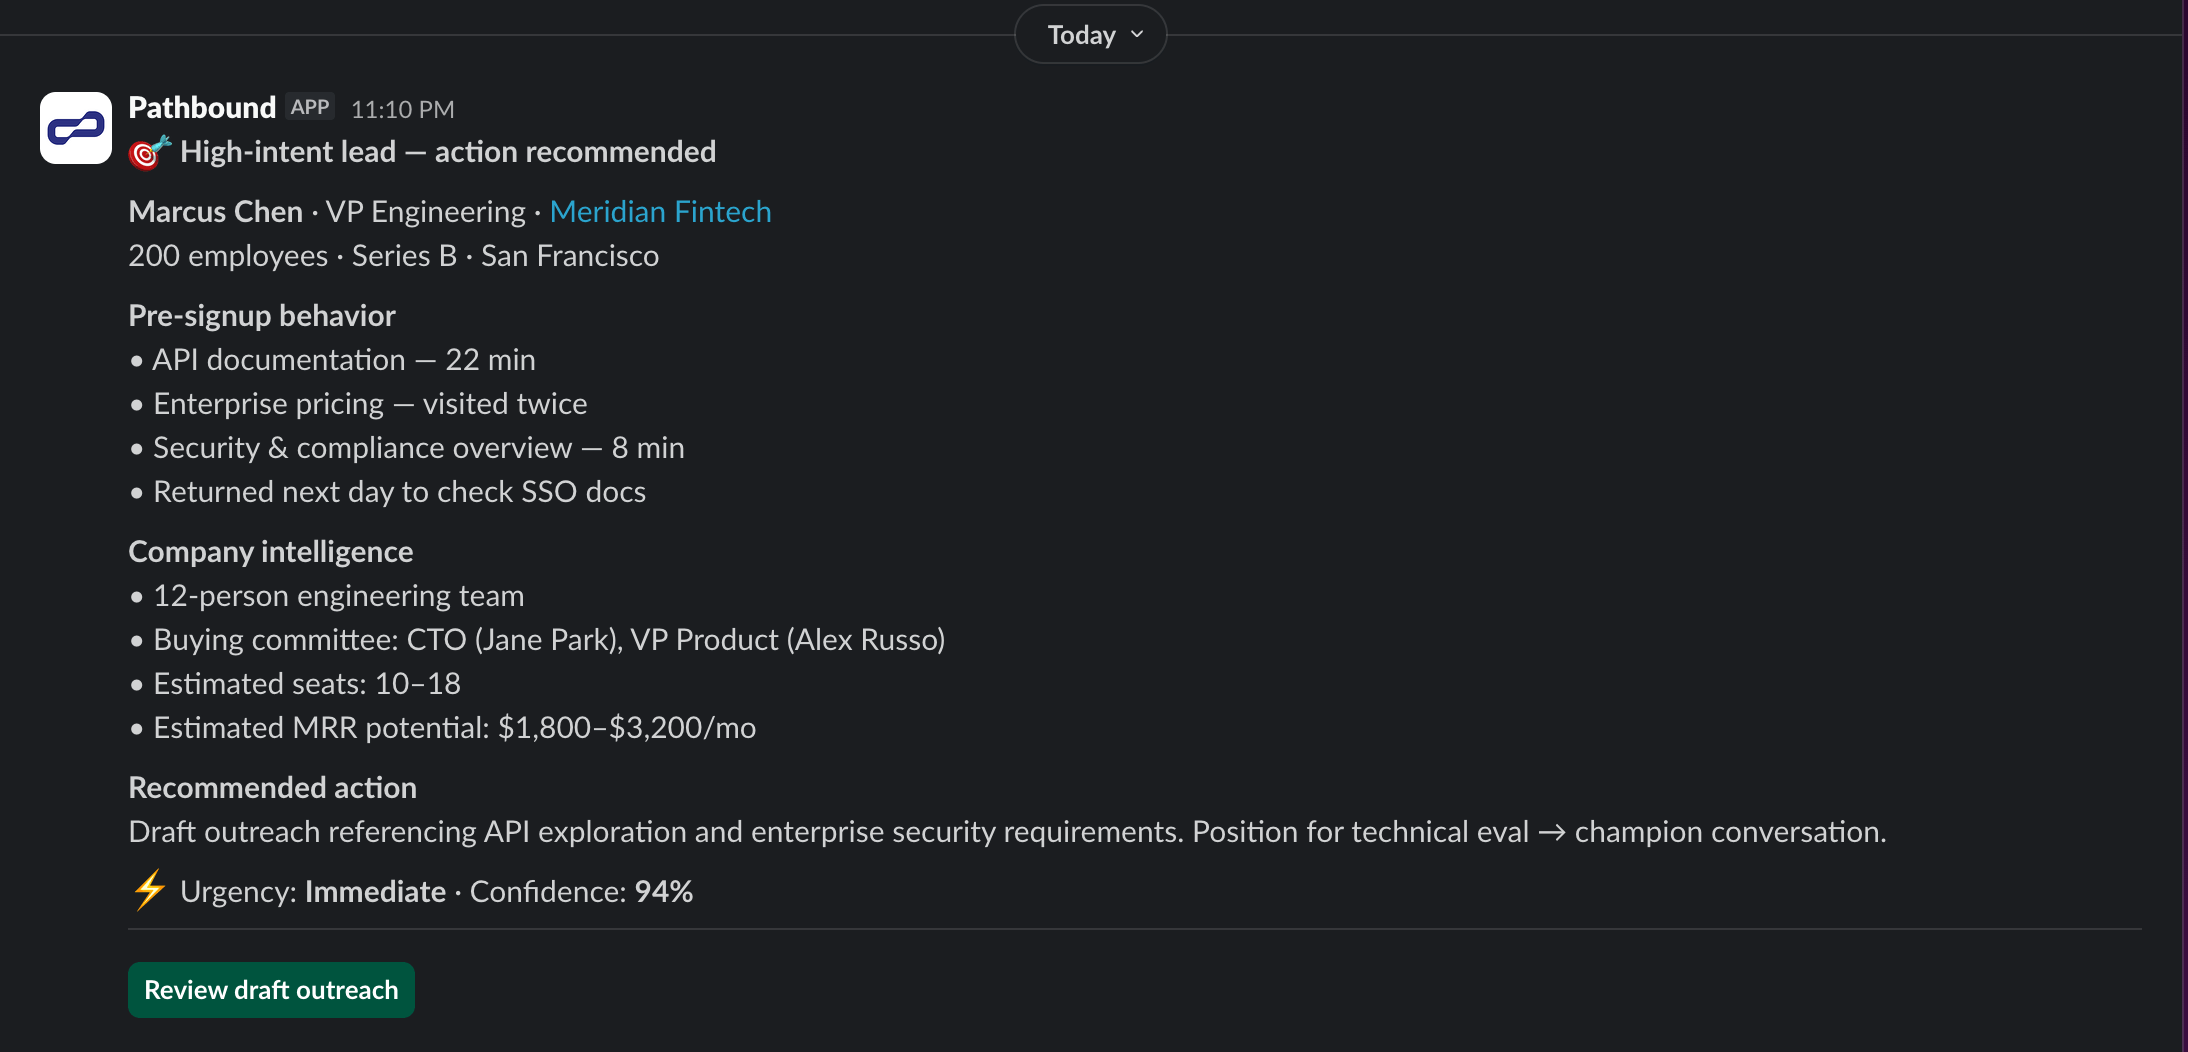Image resolution: width=2188 pixels, height=1052 pixels.
Task: Click the Confidence 94% value
Action: 664,890
